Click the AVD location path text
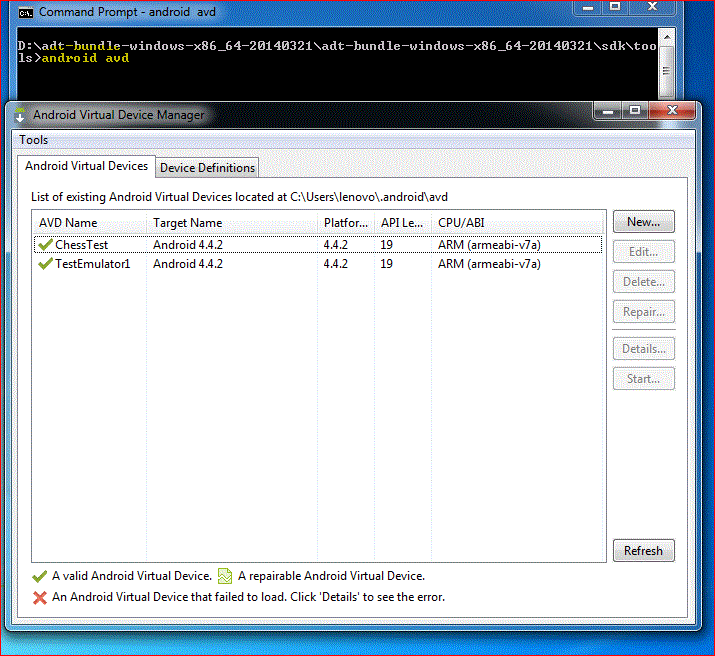The height and width of the screenshot is (656, 715). point(369,197)
